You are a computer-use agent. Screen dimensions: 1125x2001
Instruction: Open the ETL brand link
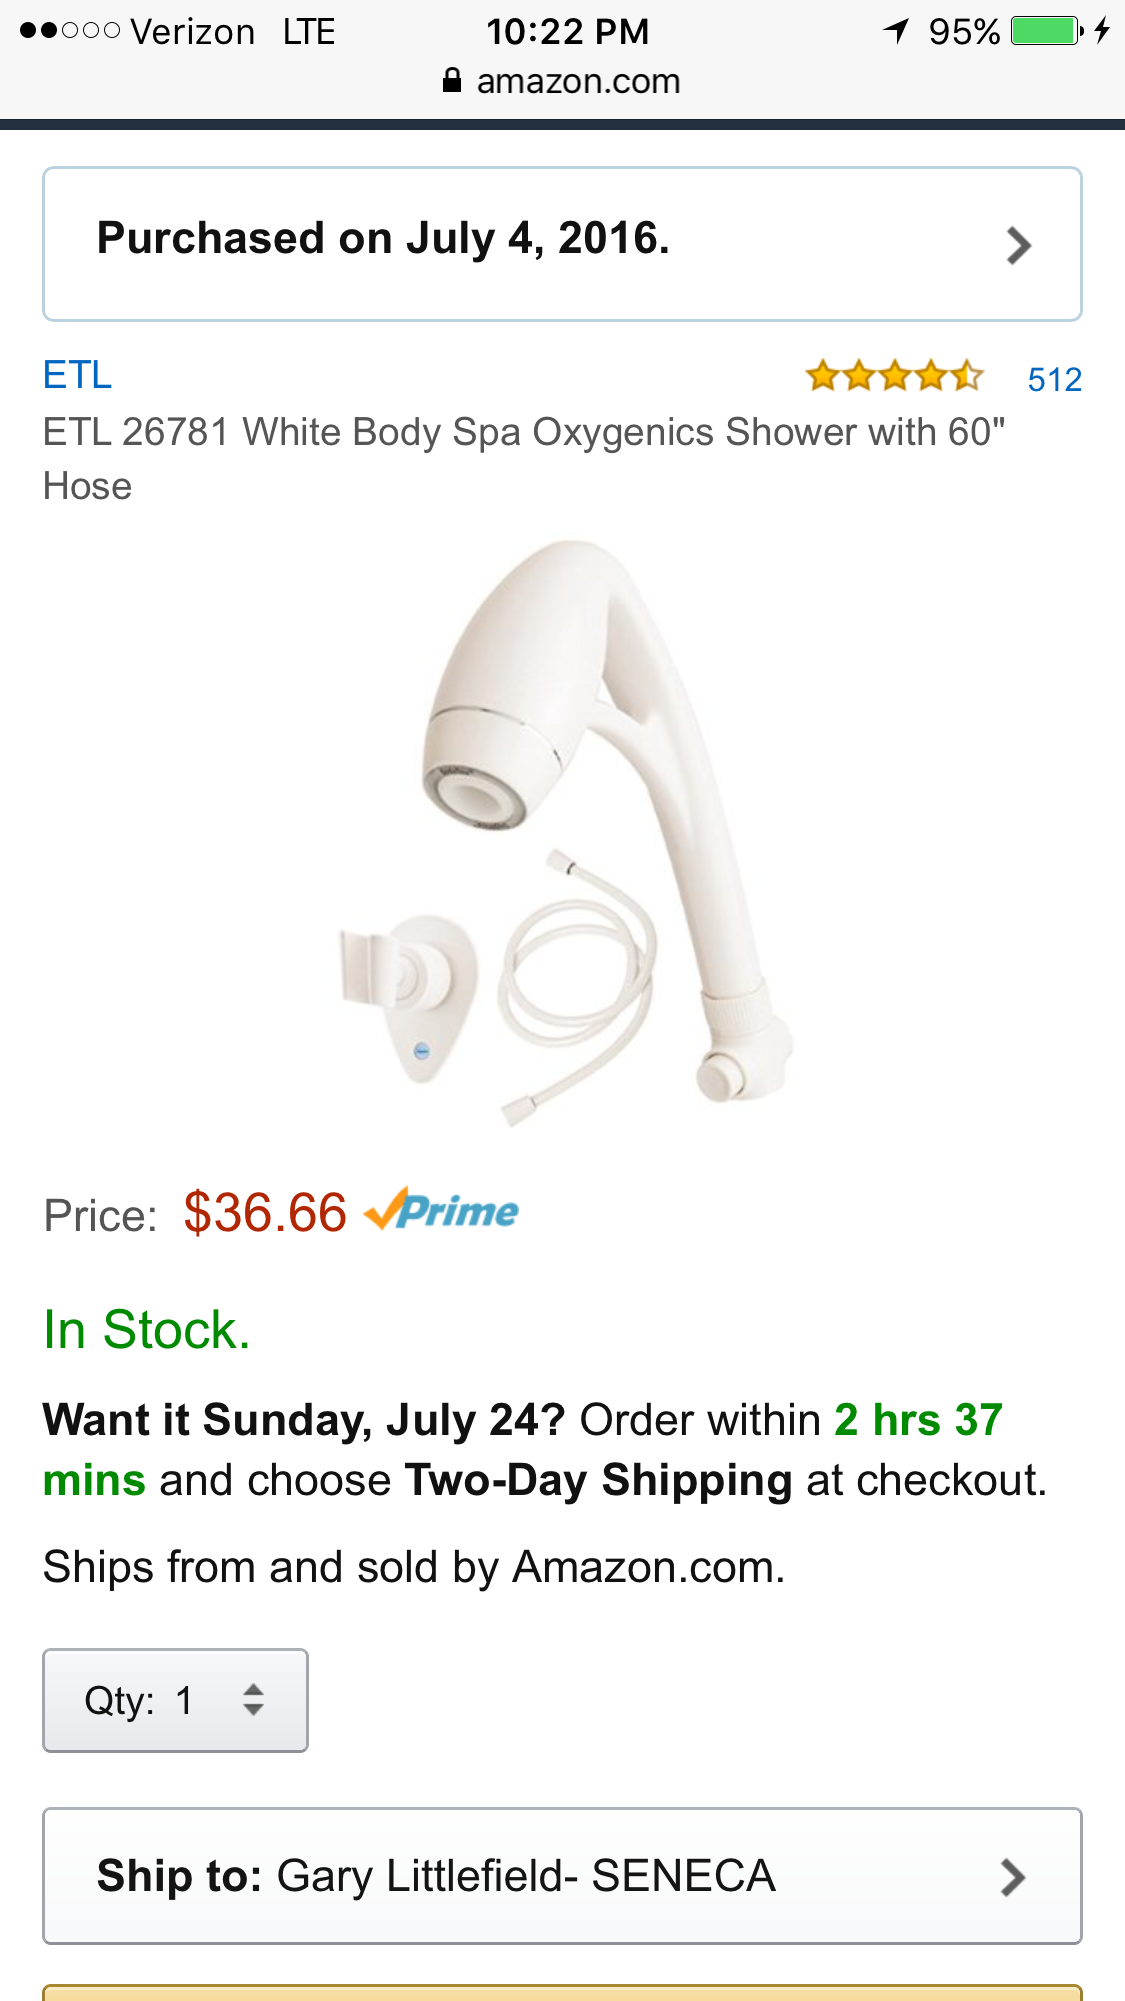(77, 375)
